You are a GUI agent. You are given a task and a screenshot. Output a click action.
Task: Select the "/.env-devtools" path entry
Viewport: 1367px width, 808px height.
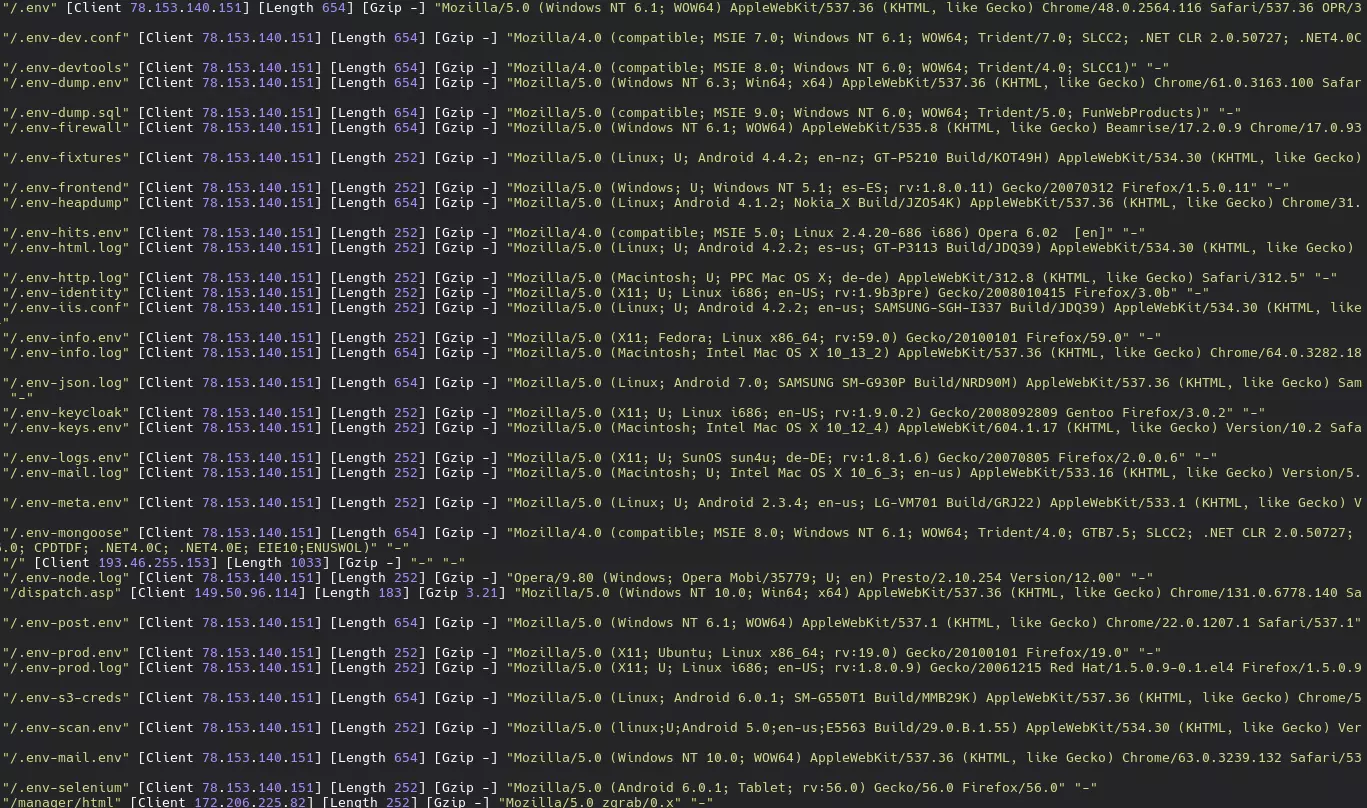tap(65, 68)
